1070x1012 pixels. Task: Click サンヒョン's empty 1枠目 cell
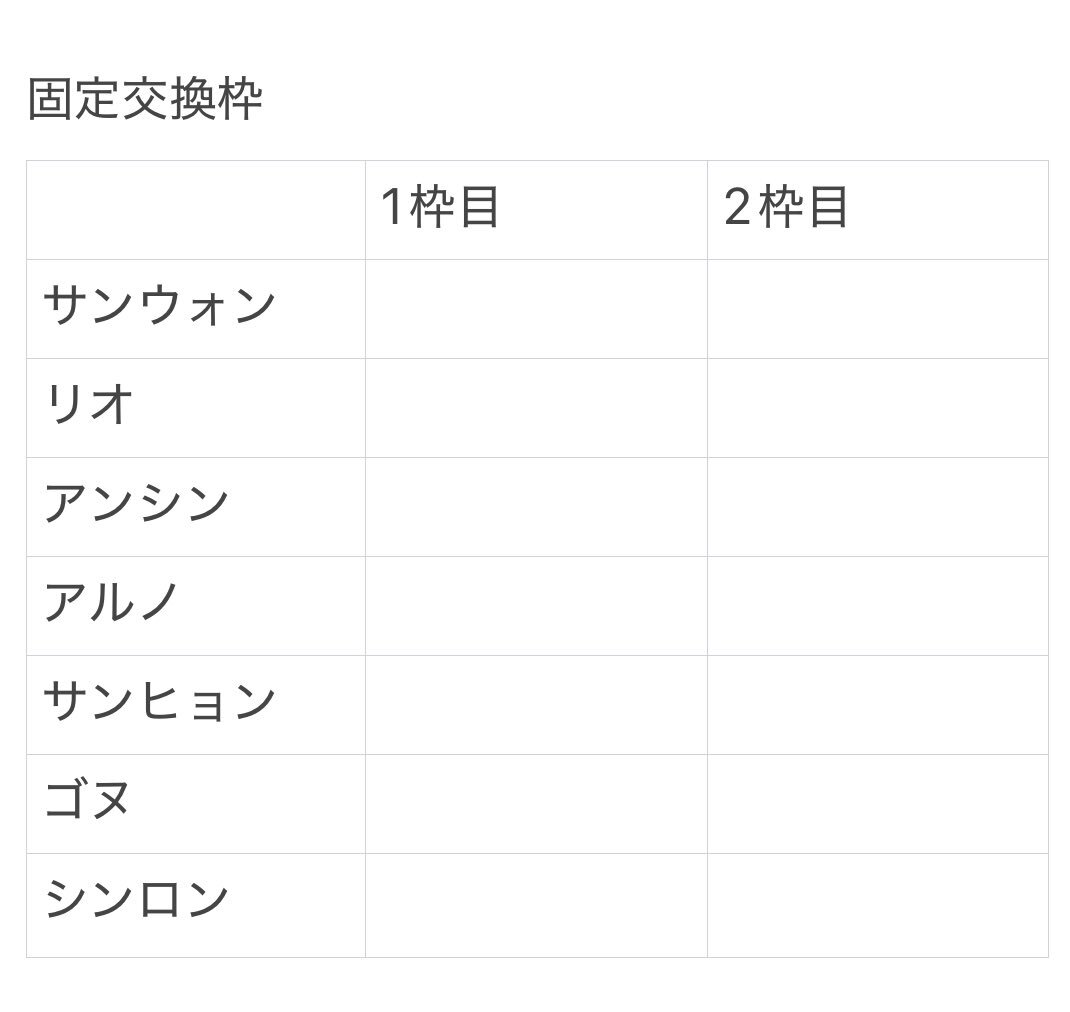[x=536, y=705]
